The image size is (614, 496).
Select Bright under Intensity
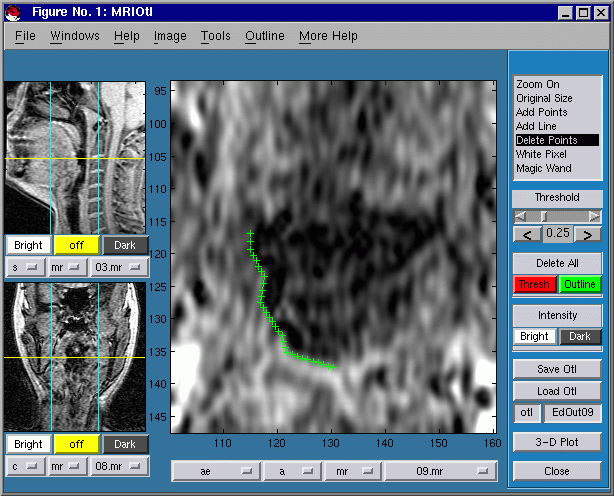coord(534,336)
